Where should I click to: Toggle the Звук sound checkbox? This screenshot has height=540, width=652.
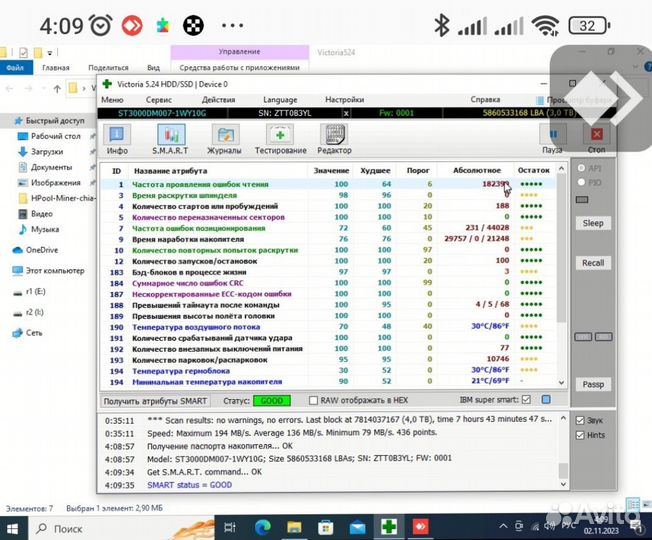580,420
